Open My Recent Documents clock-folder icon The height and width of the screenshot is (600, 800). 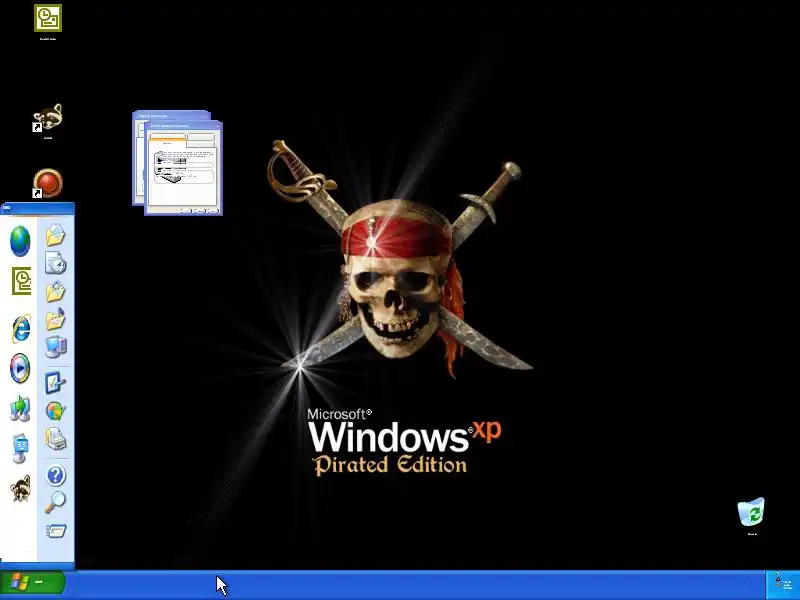(x=56, y=263)
